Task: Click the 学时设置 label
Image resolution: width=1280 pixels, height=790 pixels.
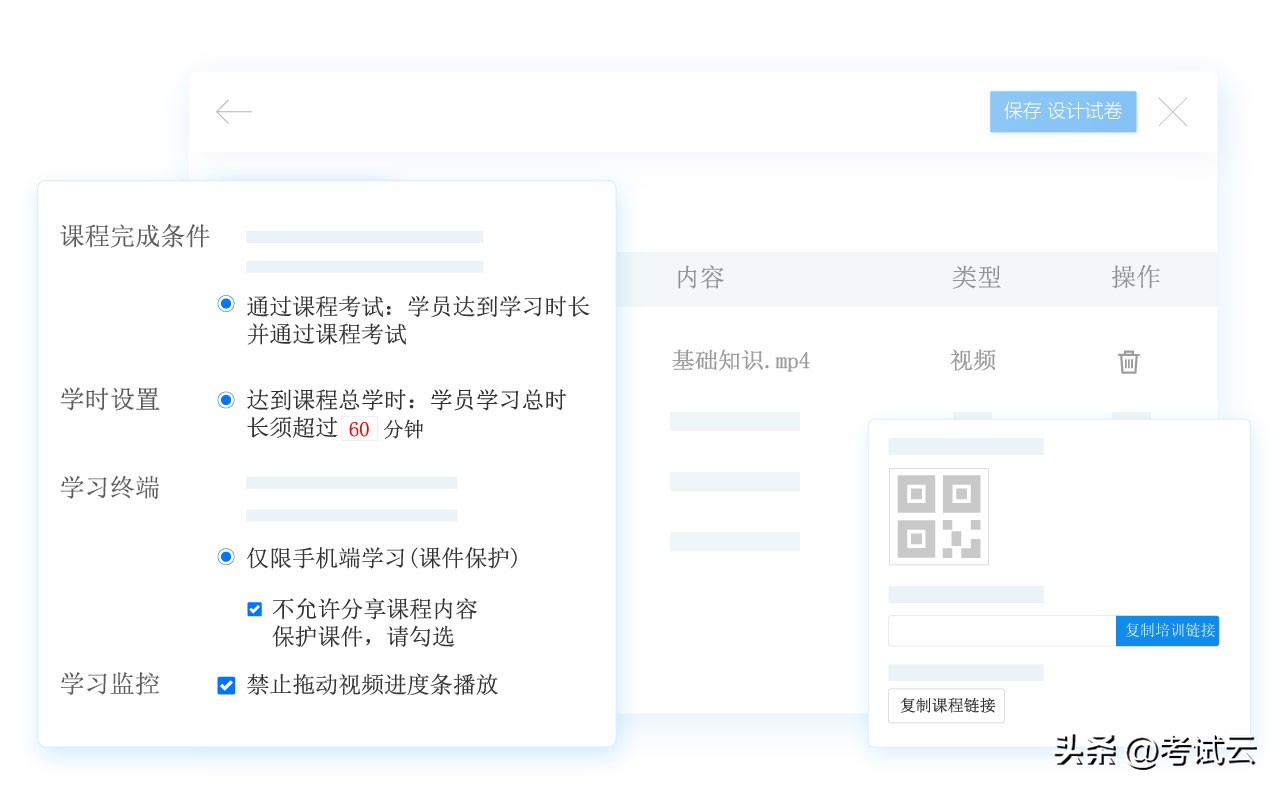Action: point(110,400)
